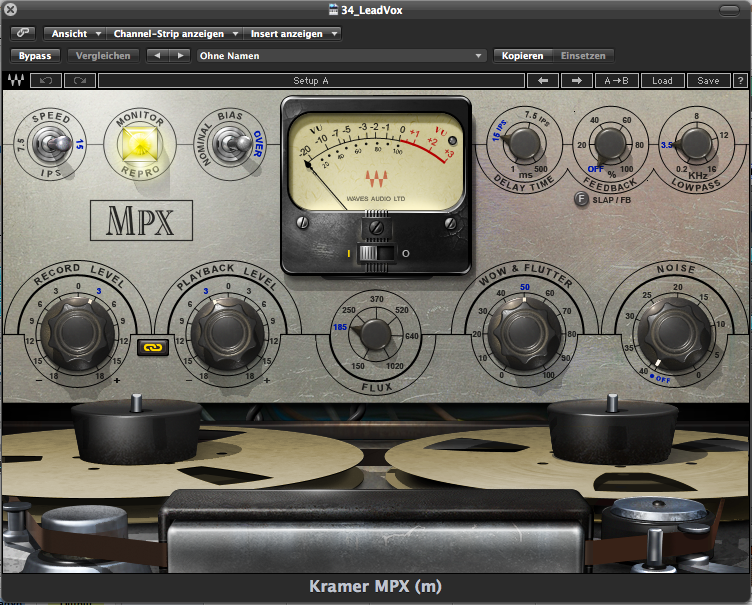Click the Kopieren button
The height and width of the screenshot is (605, 752).
(x=523, y=56)
